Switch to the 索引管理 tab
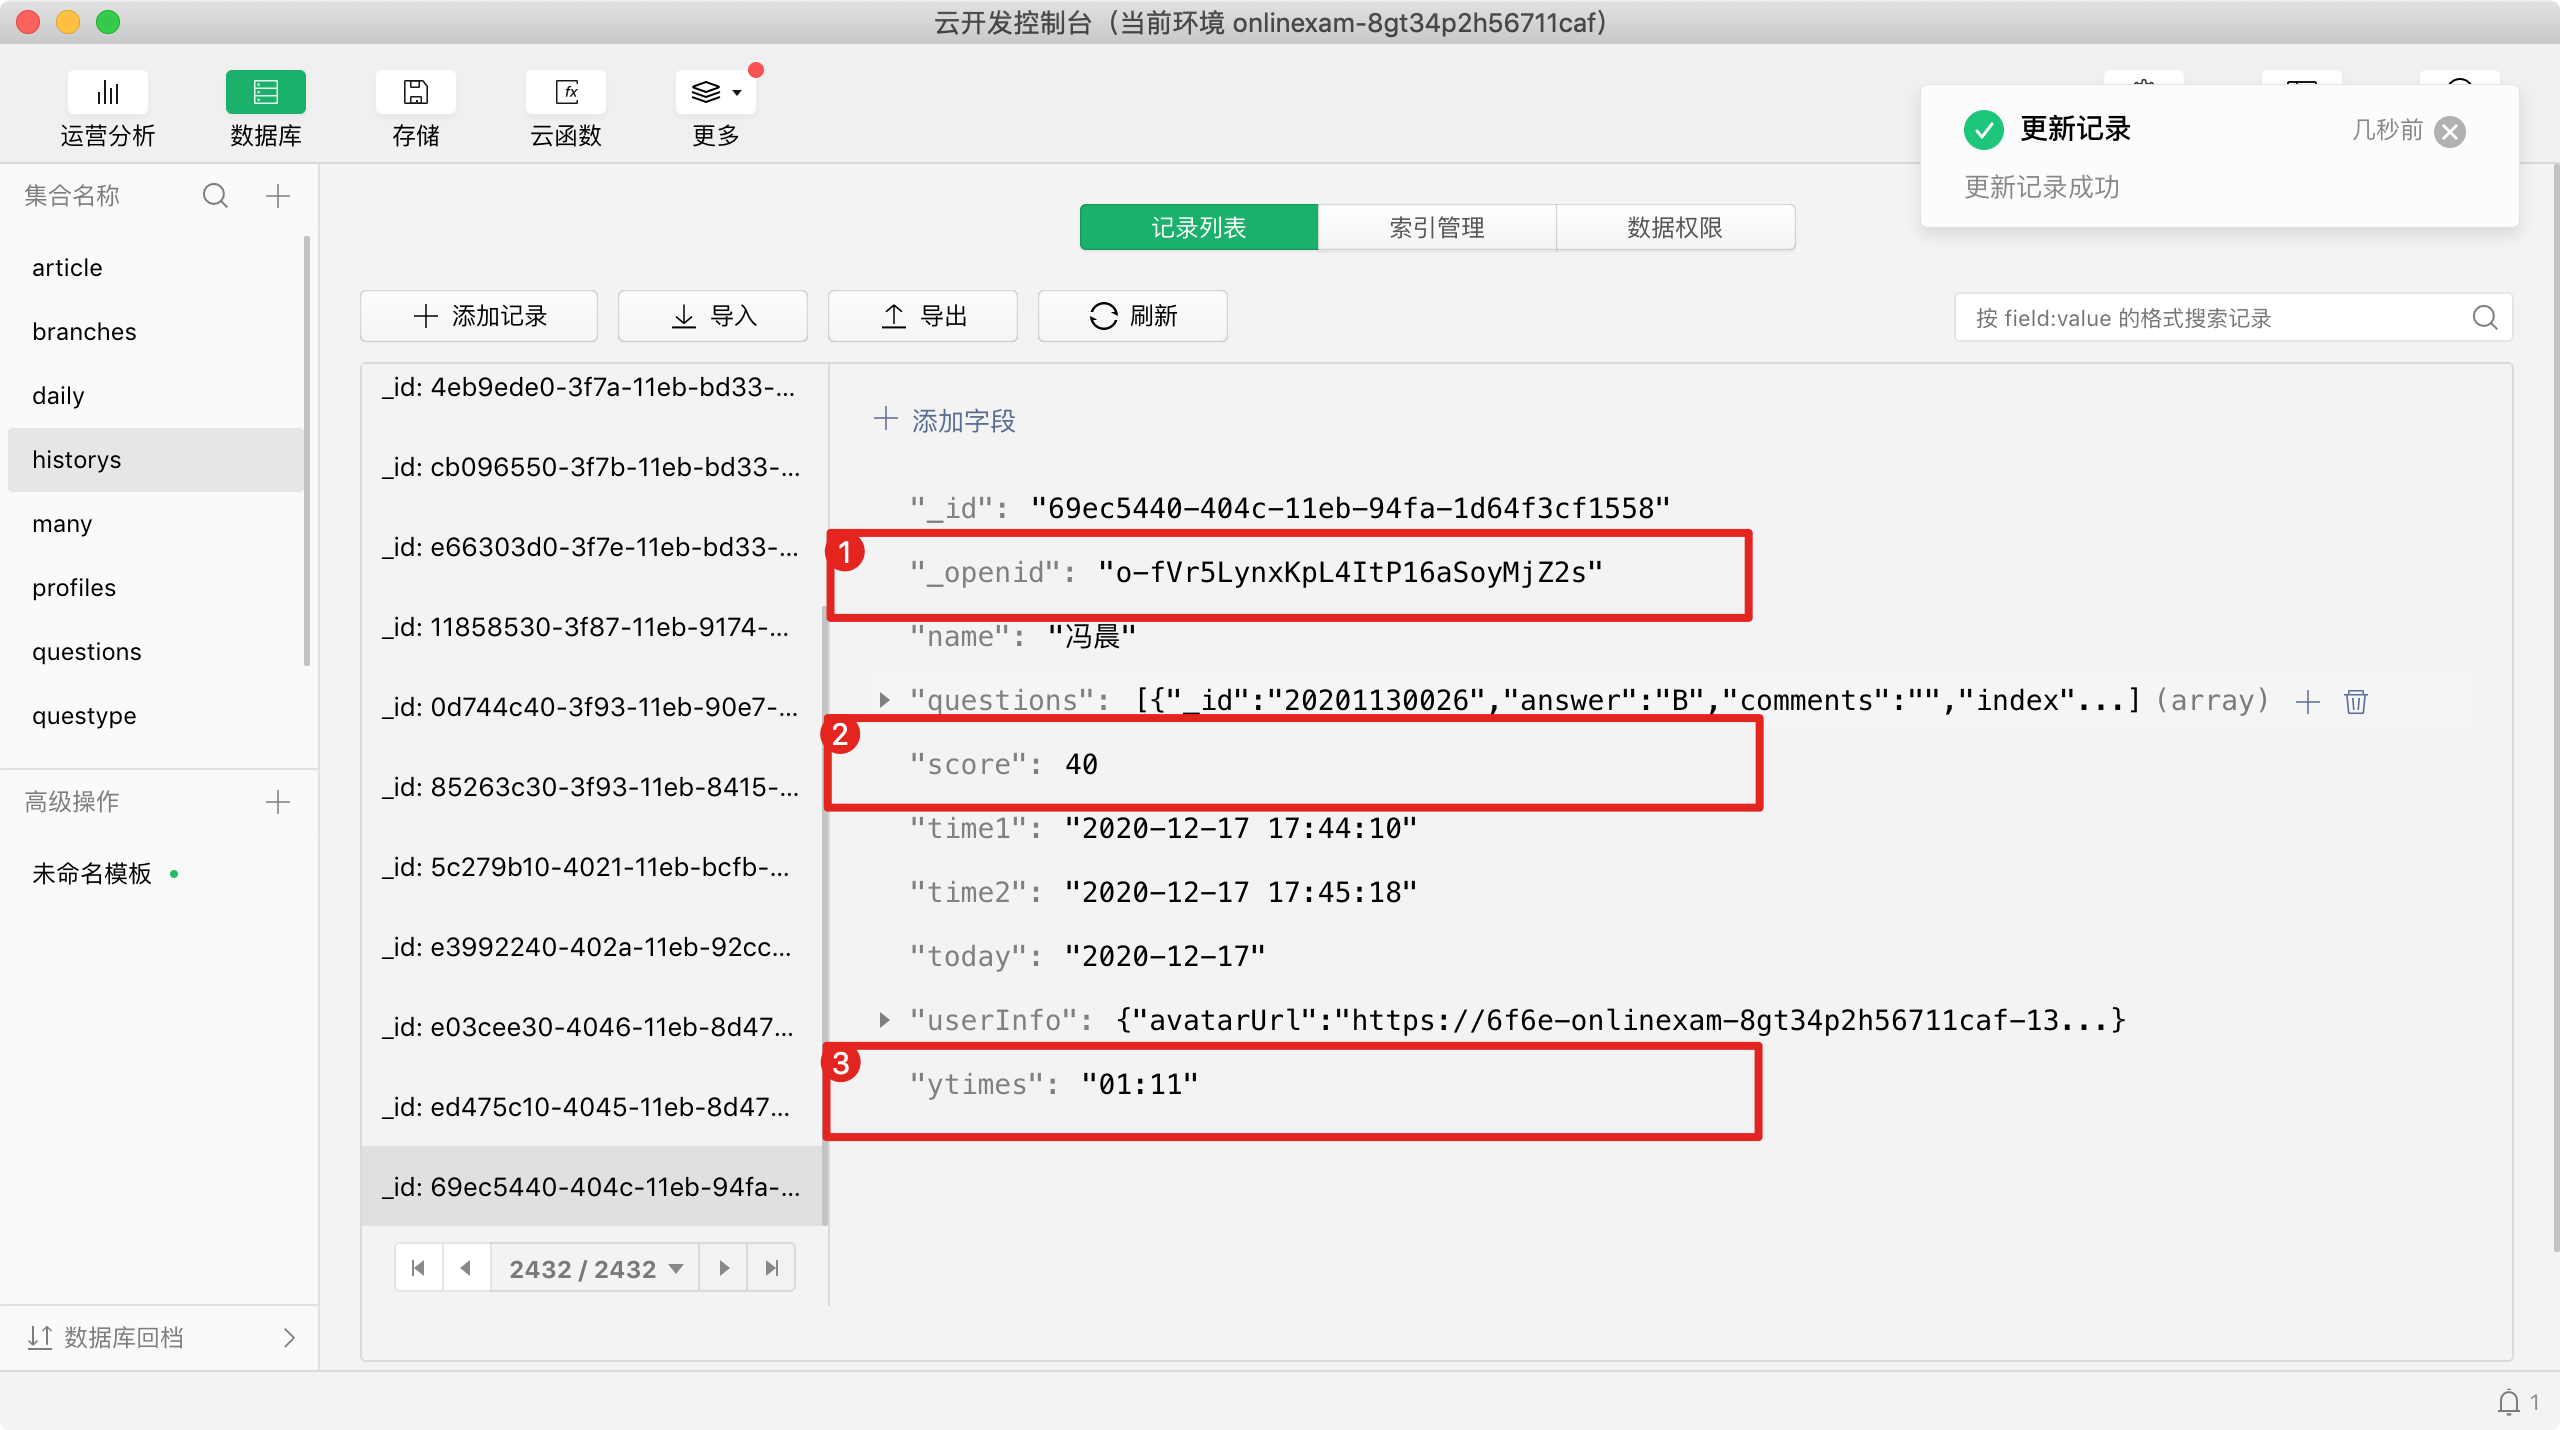 coord(1436,228)
